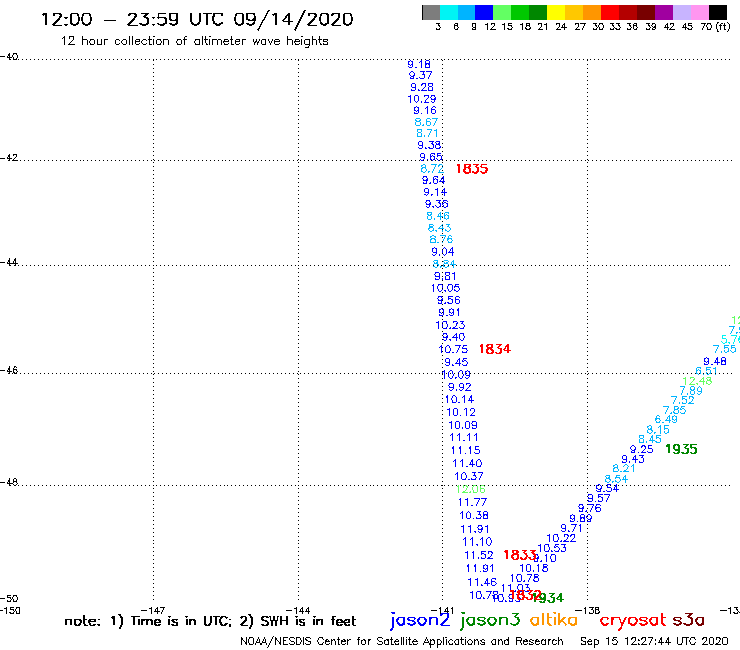Viewport: 740px width, 650px height.
Task: Click the light blue 8.67 value
Action: click(426, 122)
